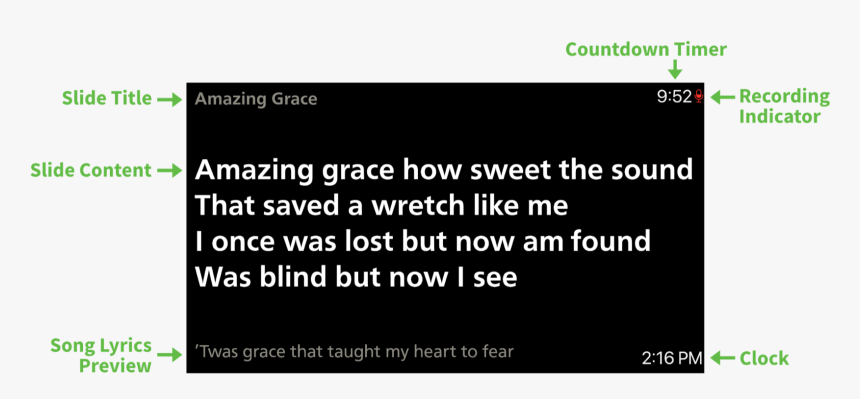The width and height of the screenshot is (860, 399).
Task: Click the line 'That saved a wretch like me'
Action: click(x=381, y=206)
